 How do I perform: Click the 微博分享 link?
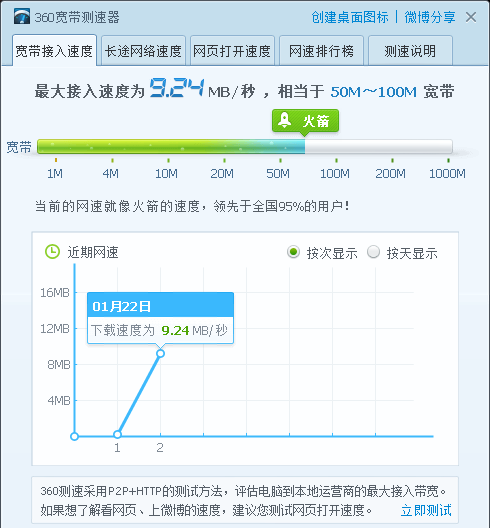[430, 17]
